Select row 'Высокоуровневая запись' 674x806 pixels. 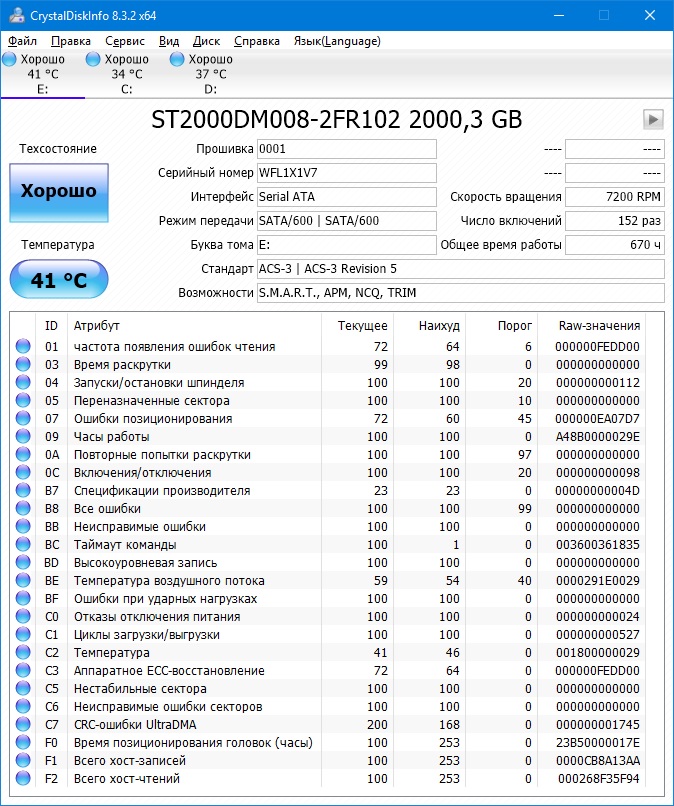(x=329, y=562)
